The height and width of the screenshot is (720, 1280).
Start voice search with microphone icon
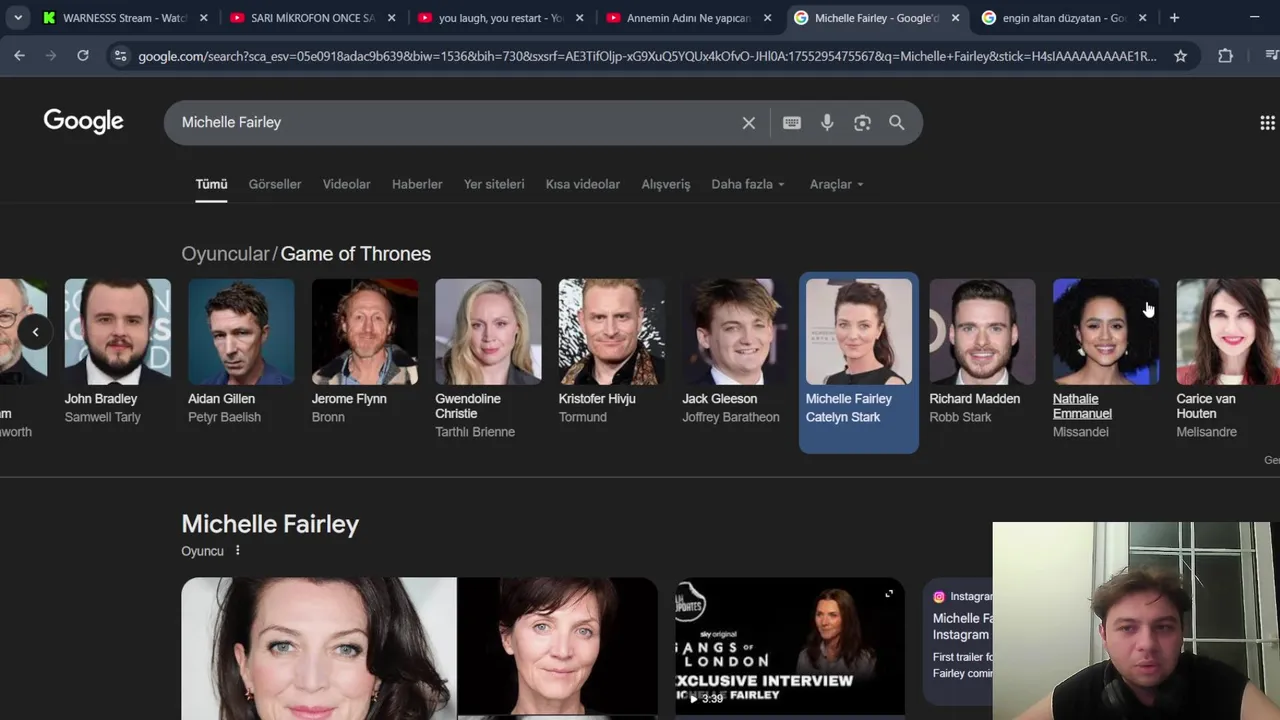[x=827, y=123]
